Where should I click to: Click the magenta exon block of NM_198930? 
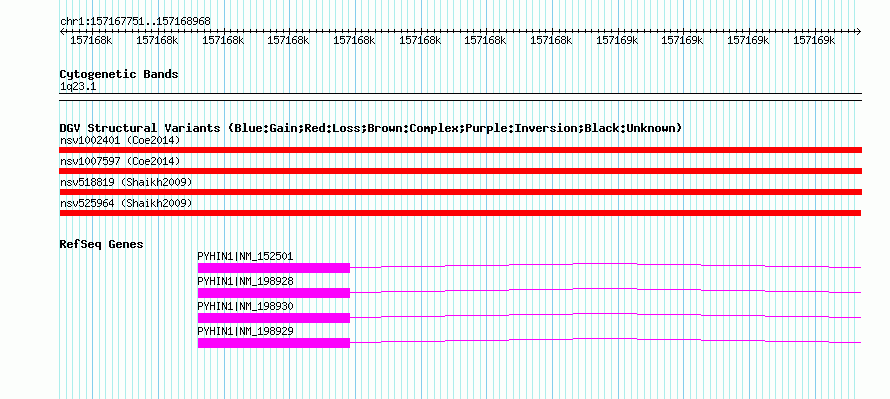point(274,318)
